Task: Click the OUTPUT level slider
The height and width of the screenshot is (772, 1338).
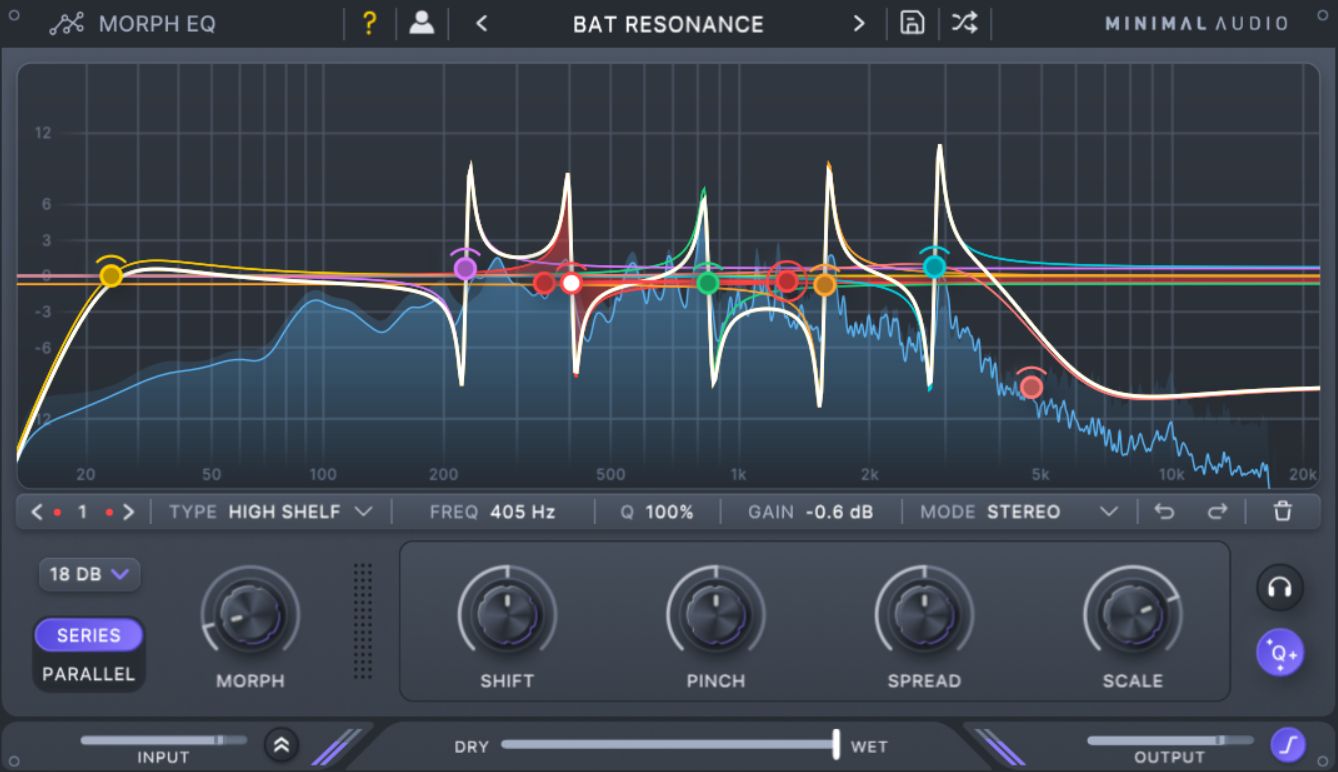Action: tap(1169, 740)
